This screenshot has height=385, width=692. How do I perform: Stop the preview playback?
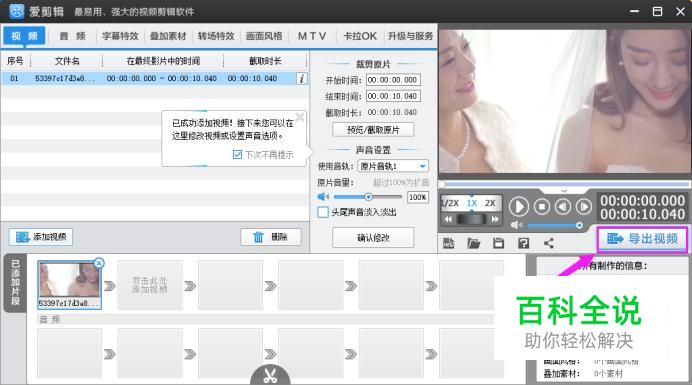542,207
